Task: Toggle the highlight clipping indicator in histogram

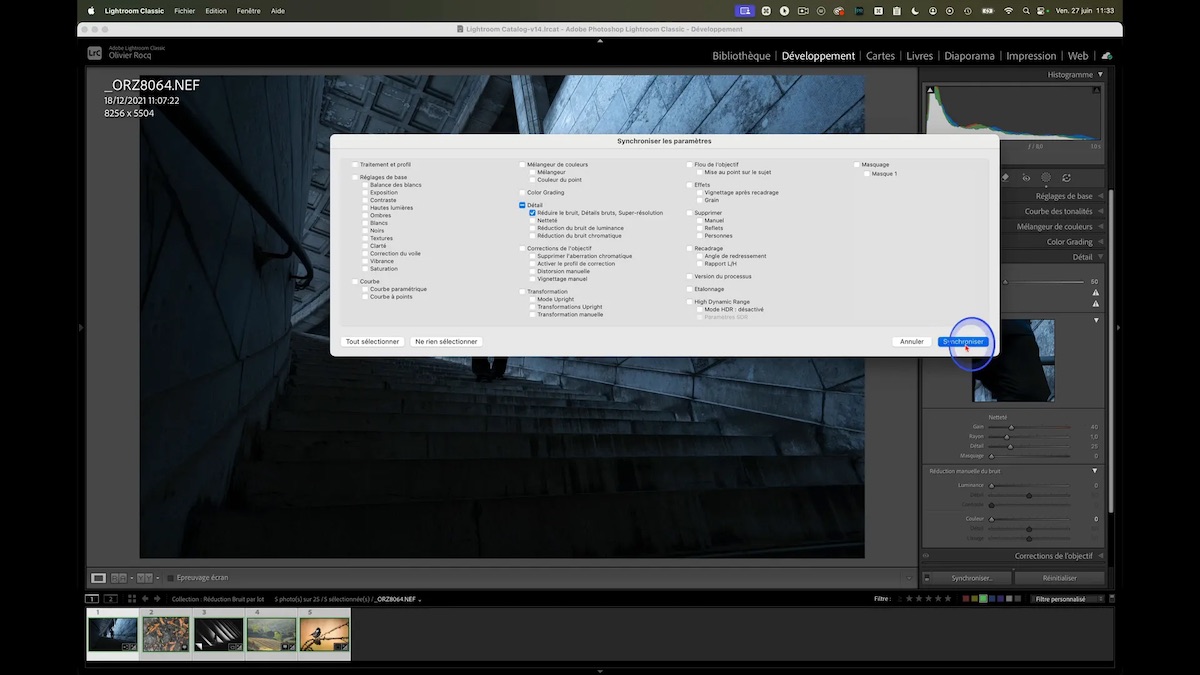Action: [x=1096, y=90]
